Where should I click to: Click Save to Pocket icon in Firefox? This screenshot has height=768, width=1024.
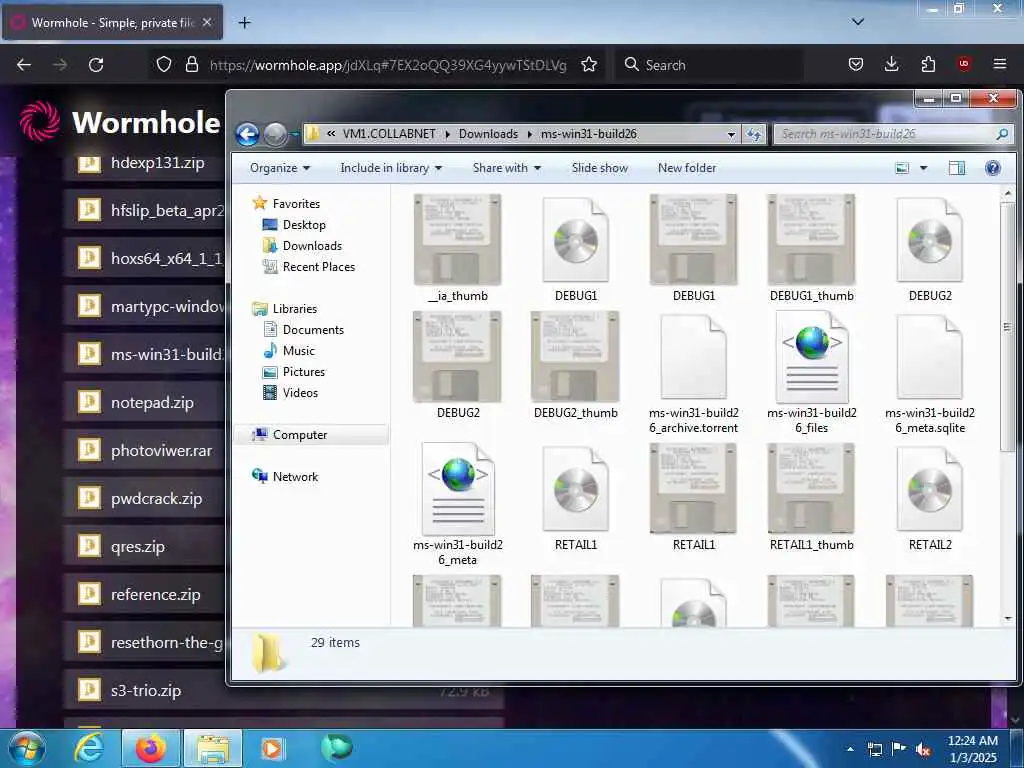tap(856, 64)
